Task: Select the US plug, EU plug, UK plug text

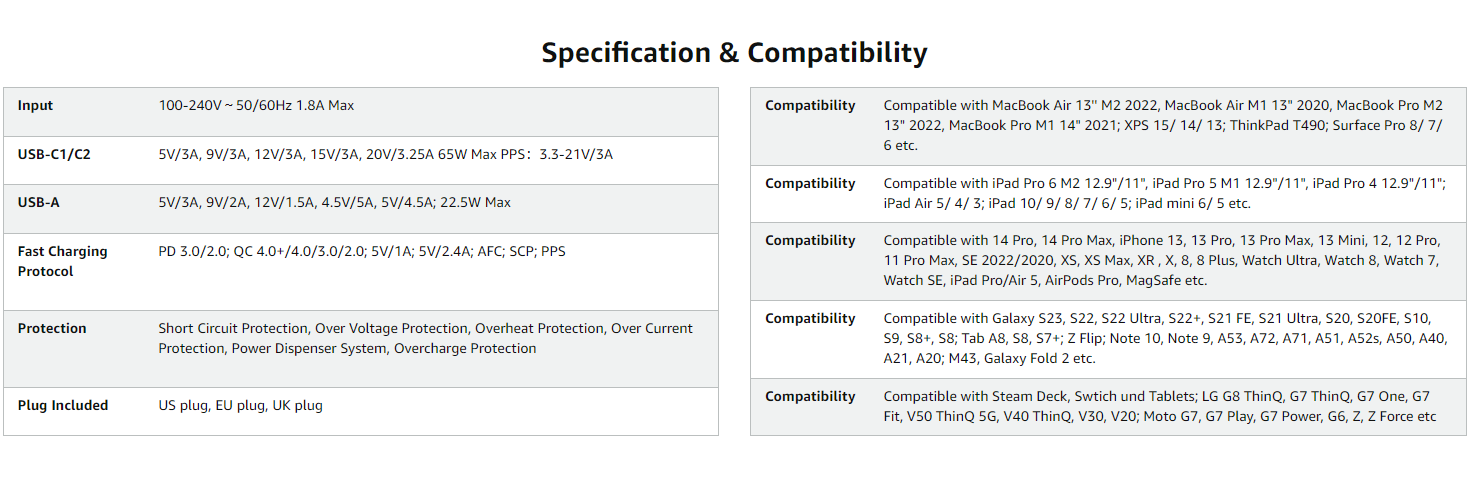Action: click(x=240, y=405)
